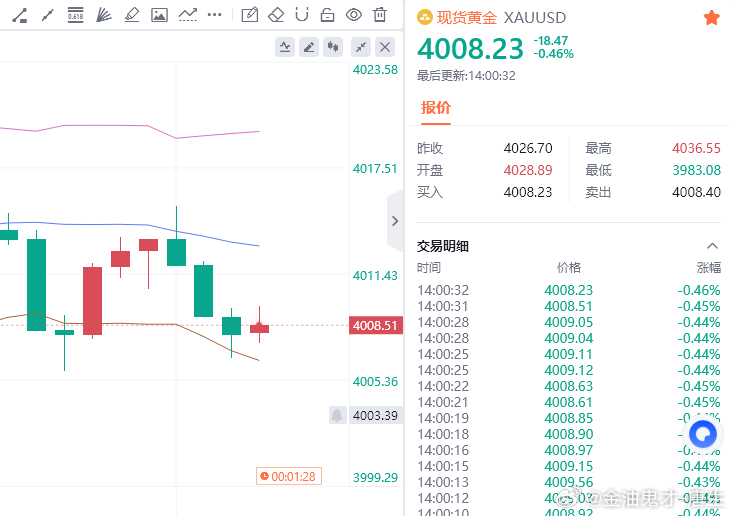Click the 4023.58 axis label
Image resolution: width=733 pixels, height=516 pixels.
click(375, 70)
